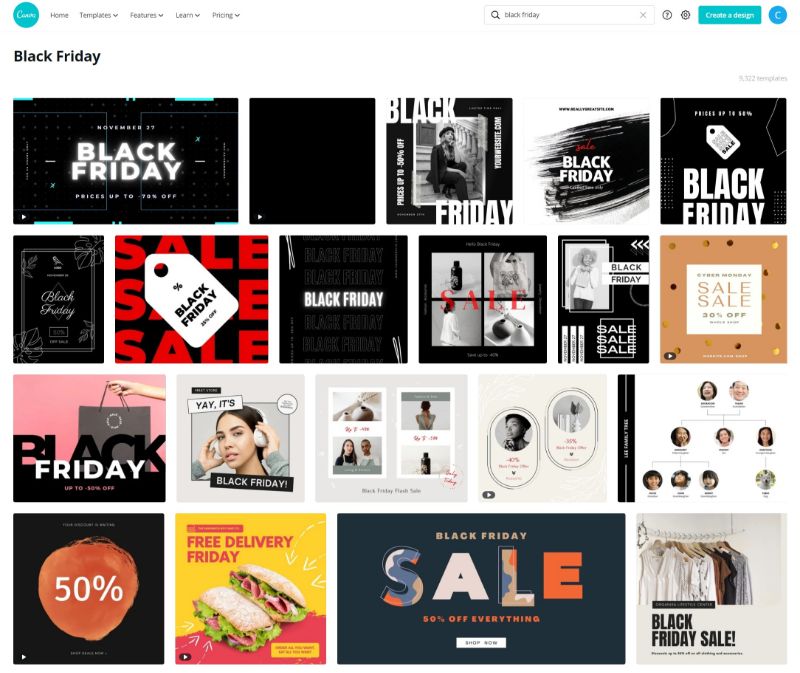Open the help question mark icon
Screen dimensions: 800x673
[x=667, y=15]
